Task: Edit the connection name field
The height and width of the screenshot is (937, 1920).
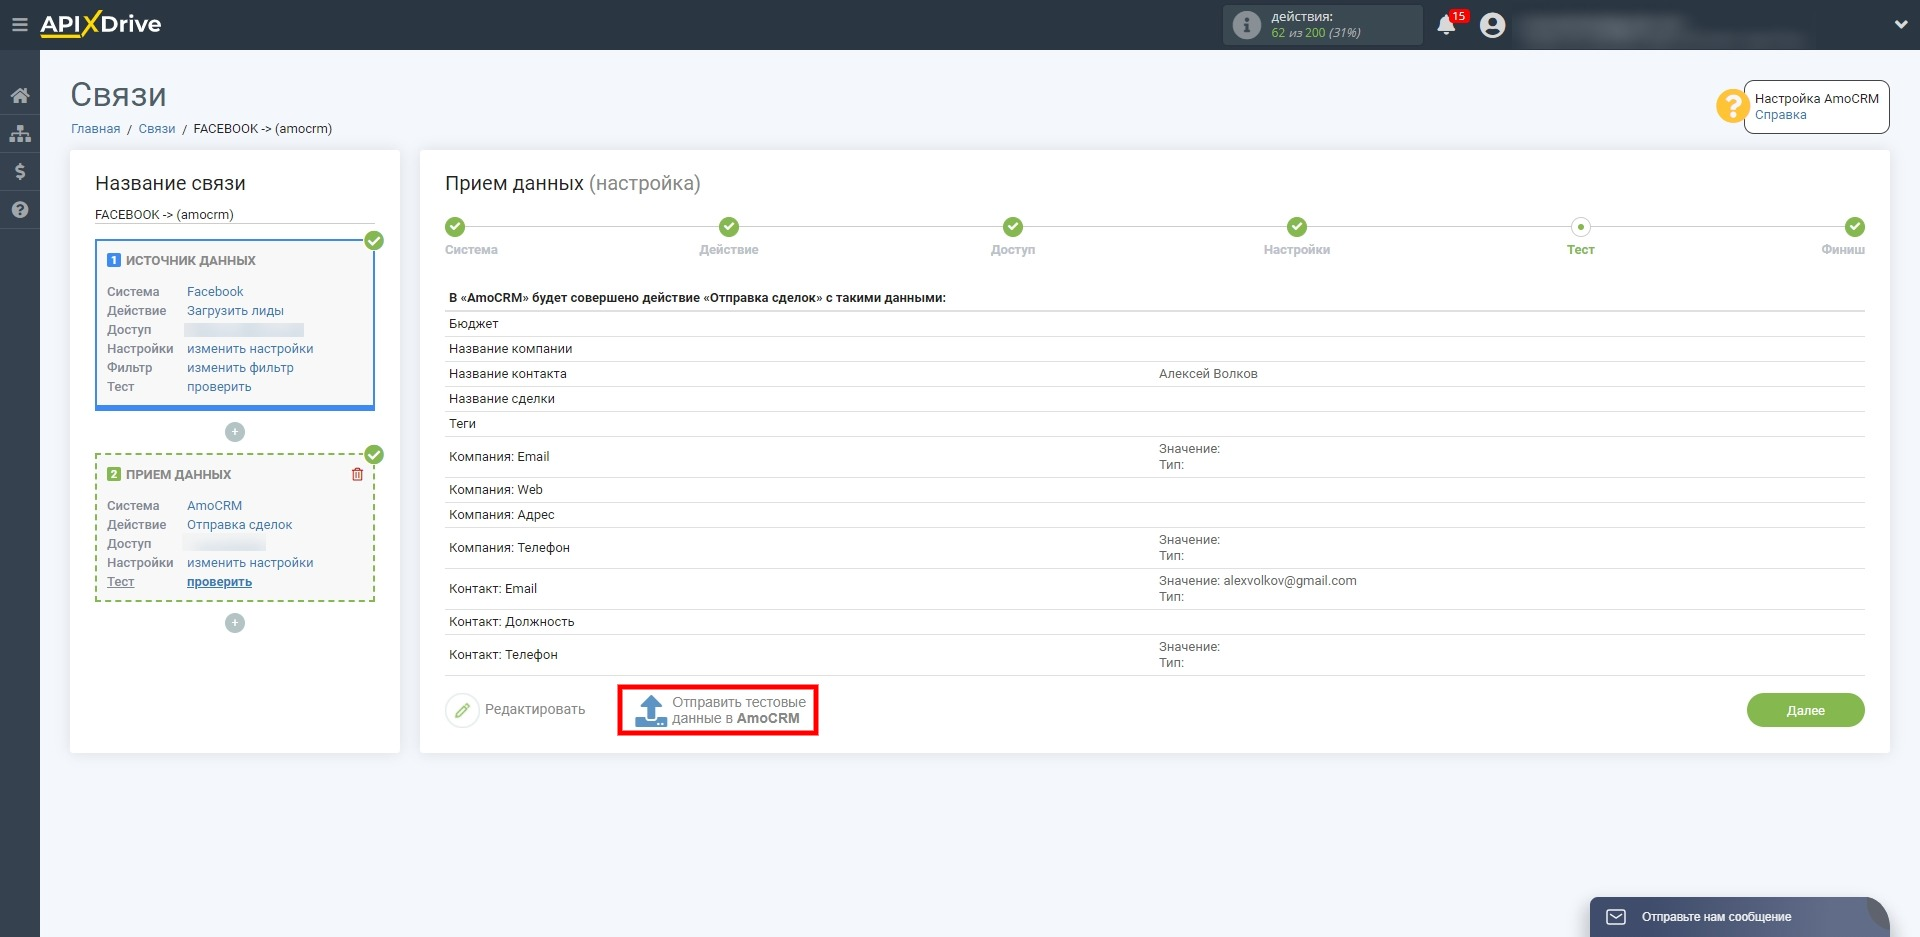Action: (235, 215)
